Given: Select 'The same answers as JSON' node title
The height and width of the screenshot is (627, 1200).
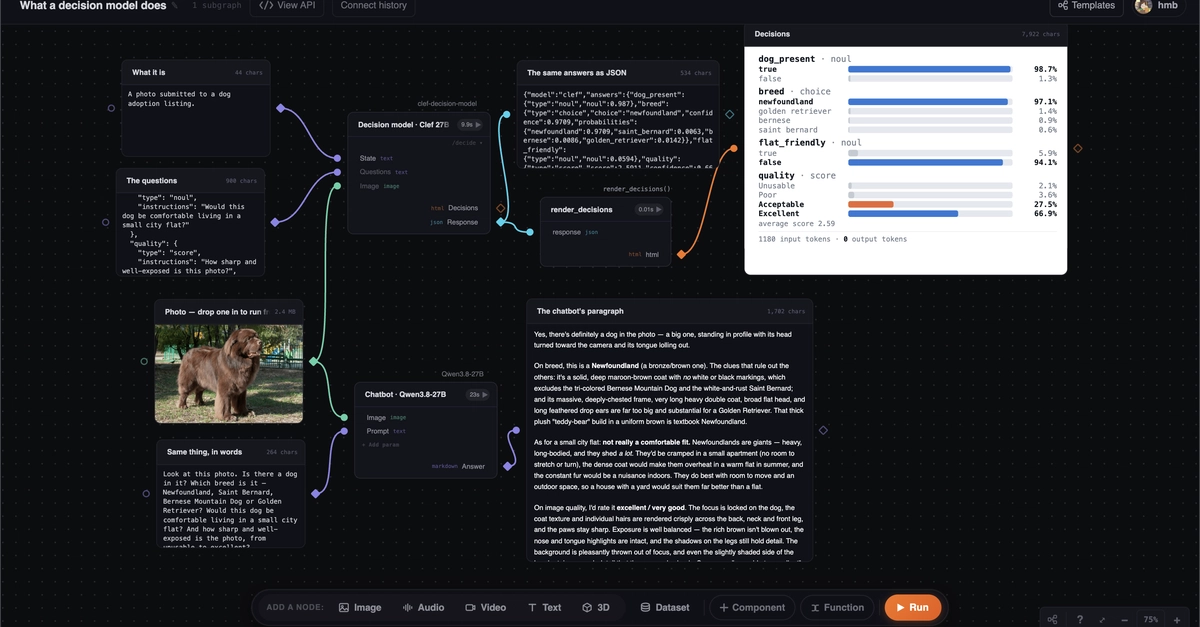Looking at the screenshot, I should coord(577,73).
